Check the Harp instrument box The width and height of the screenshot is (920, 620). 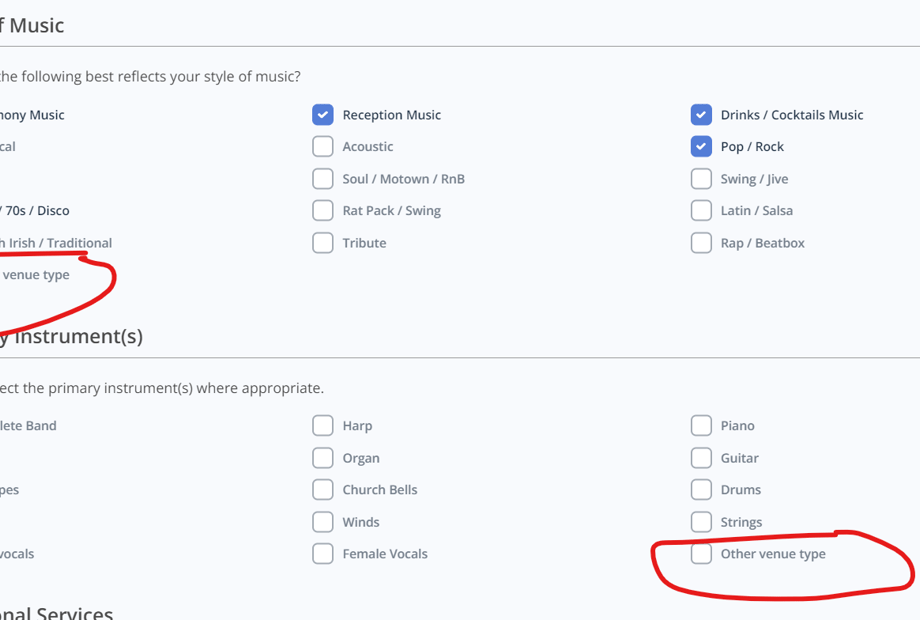pos(322,426)
